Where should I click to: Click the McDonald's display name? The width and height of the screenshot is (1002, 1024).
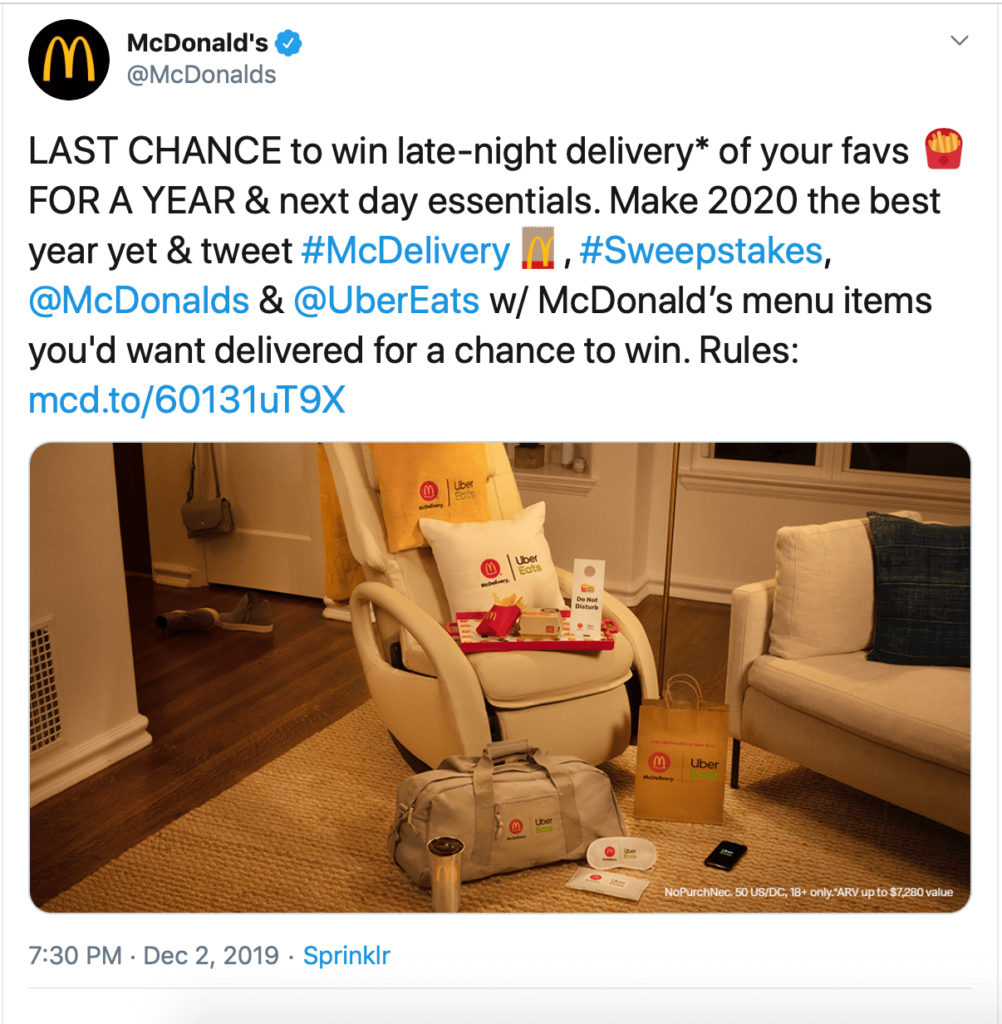tap(197, 43)
